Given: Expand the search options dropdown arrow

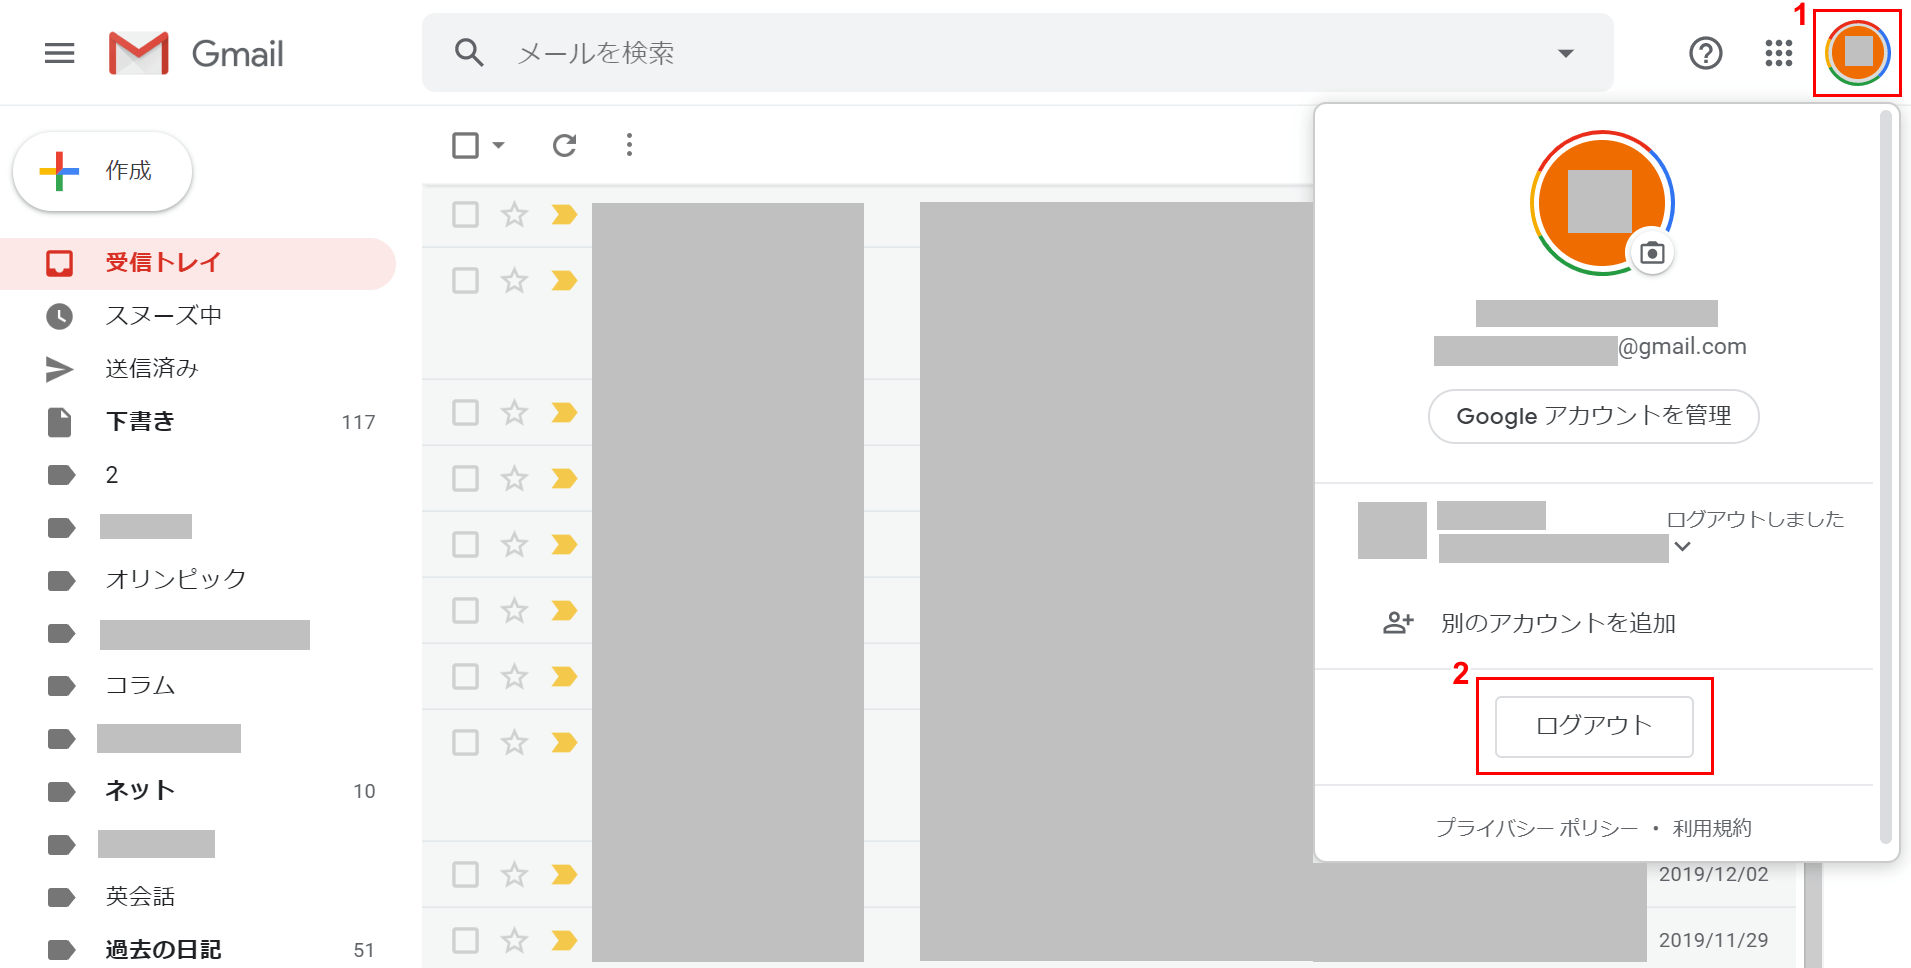Looking at the screenshot, I should click(1565, 53).
